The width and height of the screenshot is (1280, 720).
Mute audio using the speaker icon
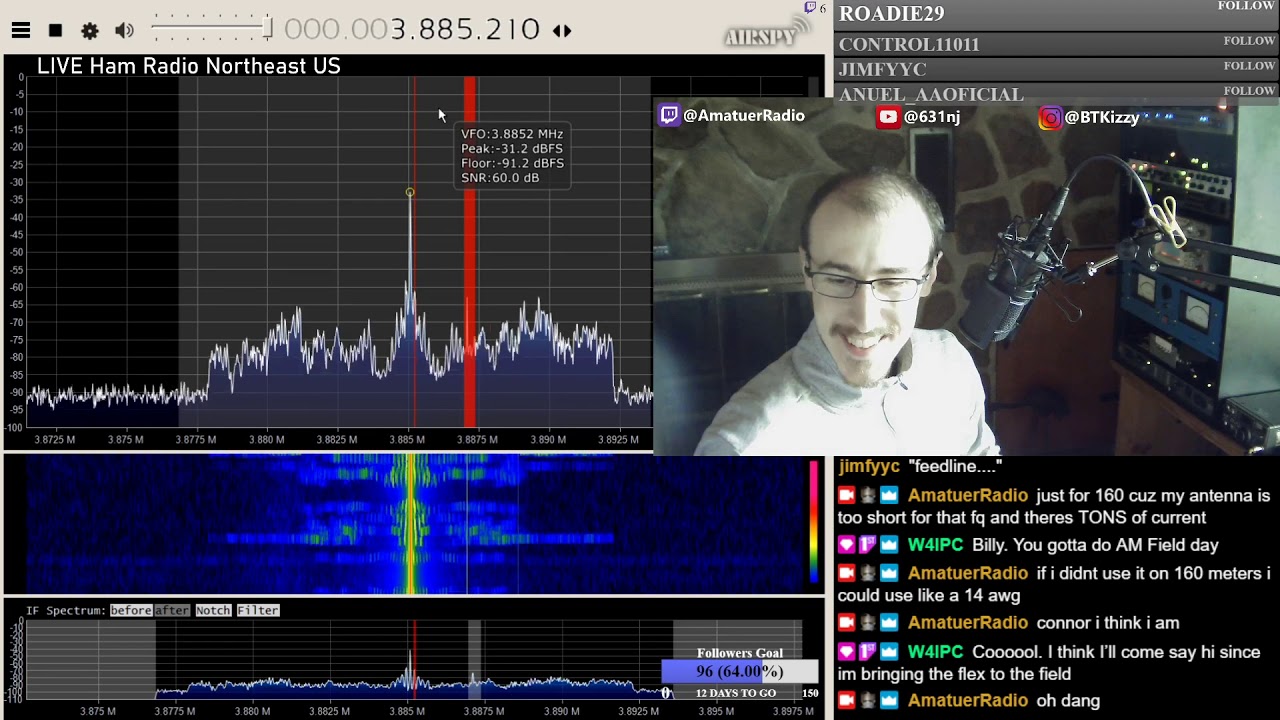(124, 31)
